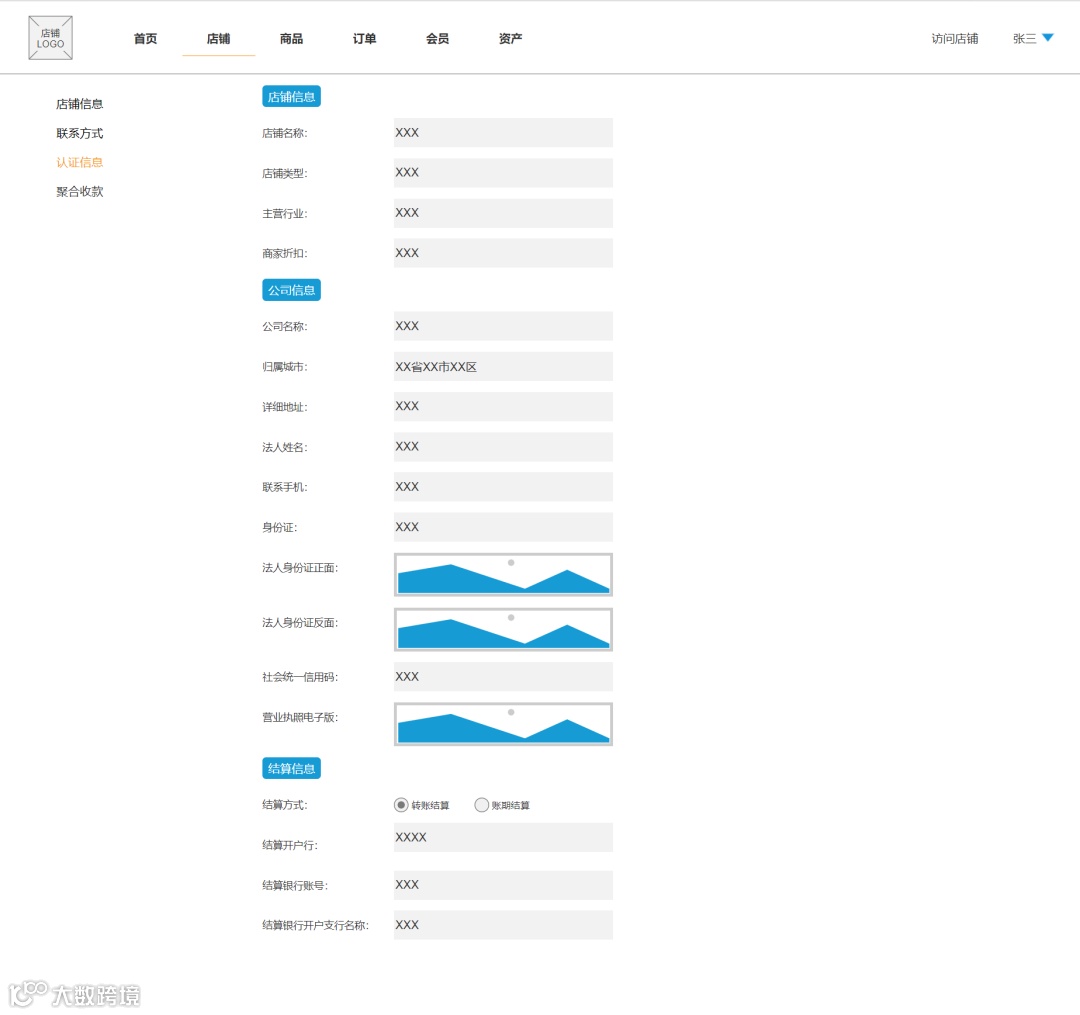
Task: Click the 公司名称 field
Action: pyautogui.click(x=503, y=326)
